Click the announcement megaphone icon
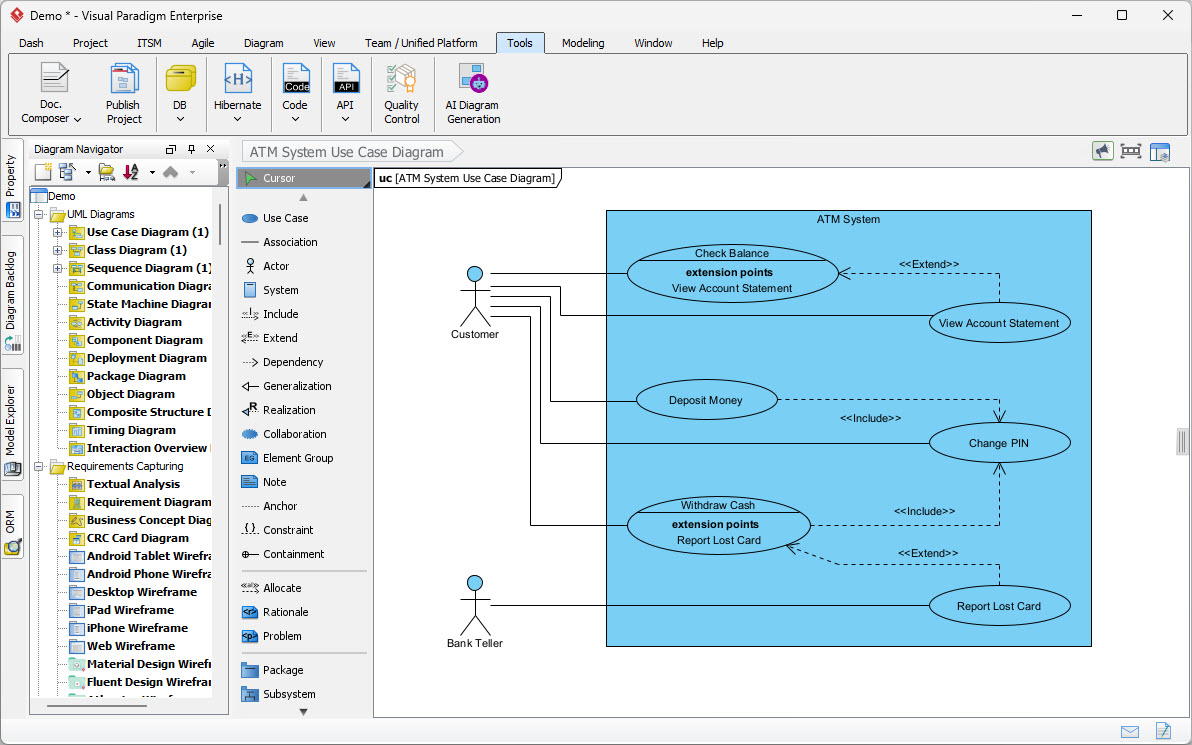 point(1102,151)
